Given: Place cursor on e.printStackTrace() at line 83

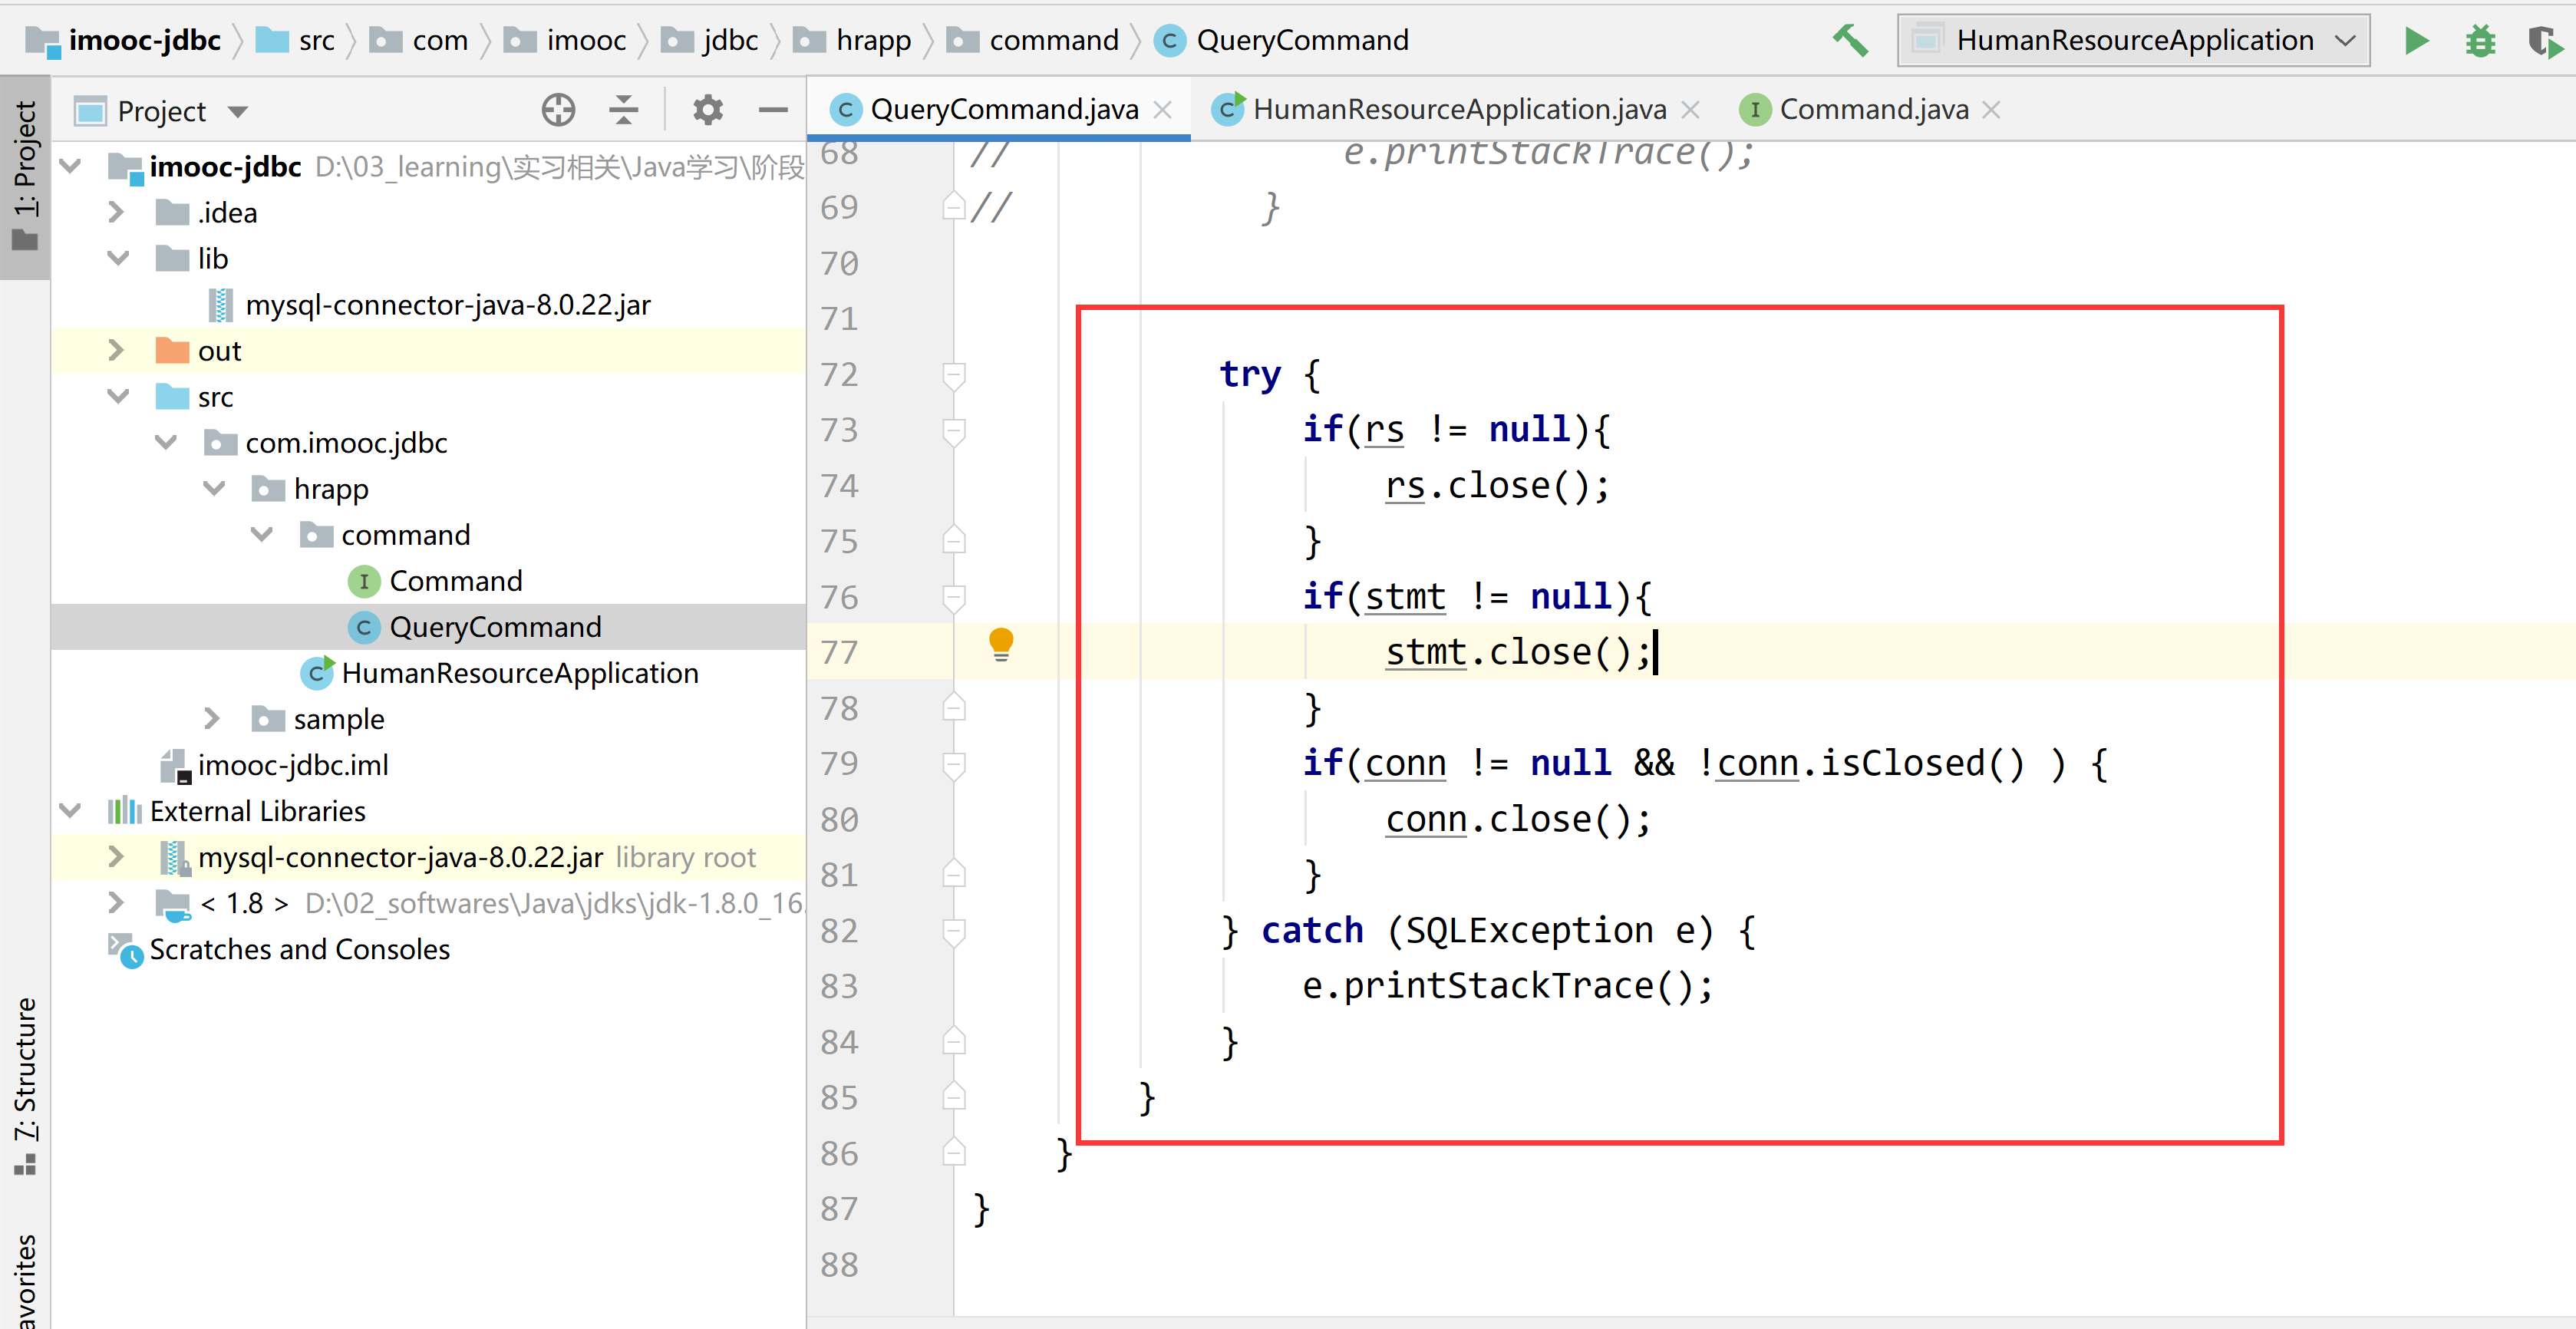Looking at the screenshot, I should click(x=1508, y=986).
